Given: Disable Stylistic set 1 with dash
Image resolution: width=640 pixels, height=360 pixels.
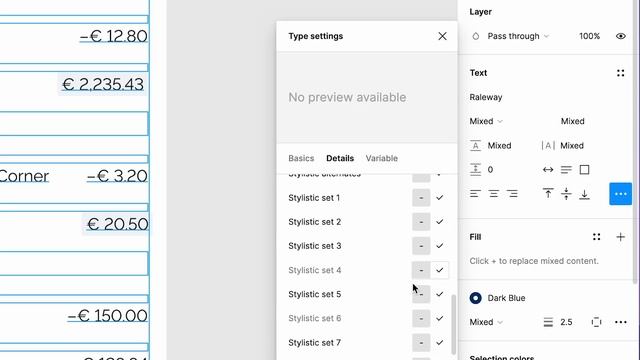Looking at the screenshot, I should point(421,198).
